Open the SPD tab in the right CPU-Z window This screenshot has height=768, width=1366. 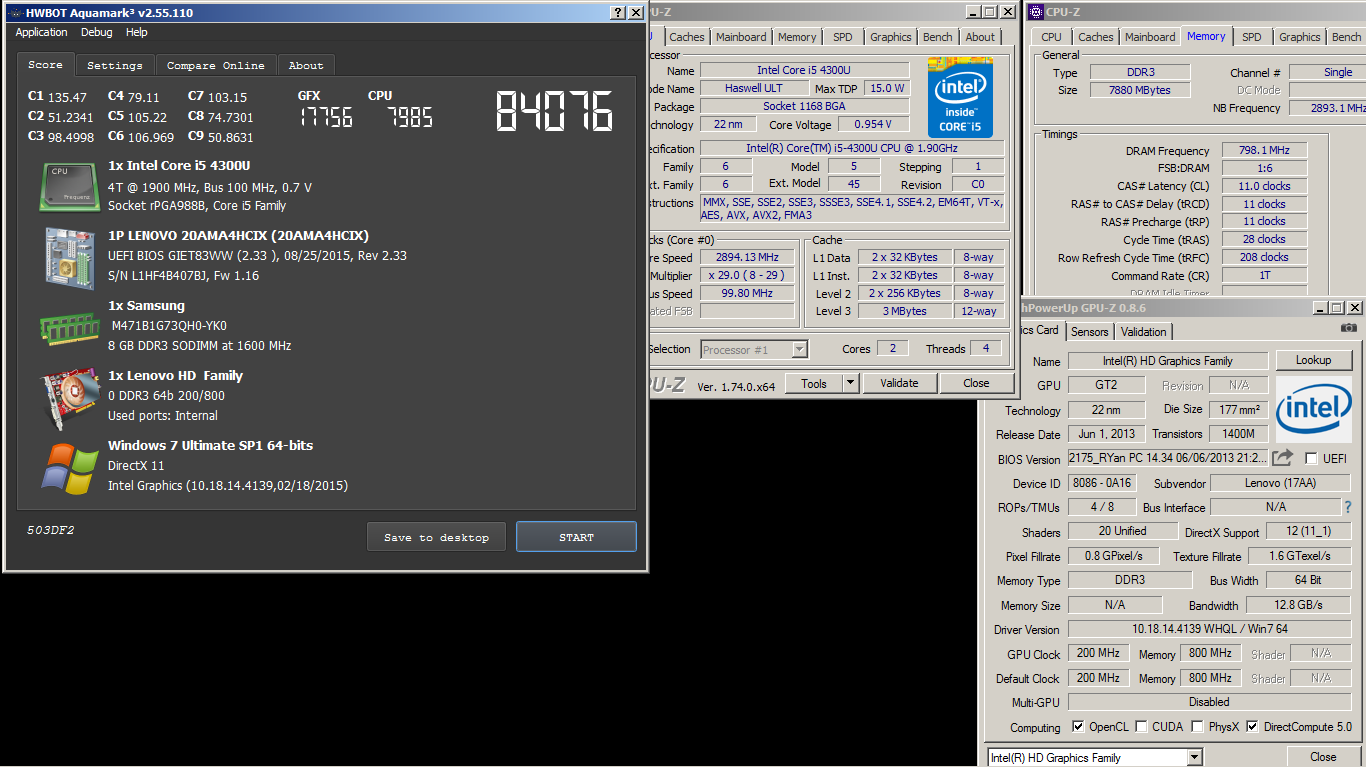pyautogui.click(x=1252, y=37)
